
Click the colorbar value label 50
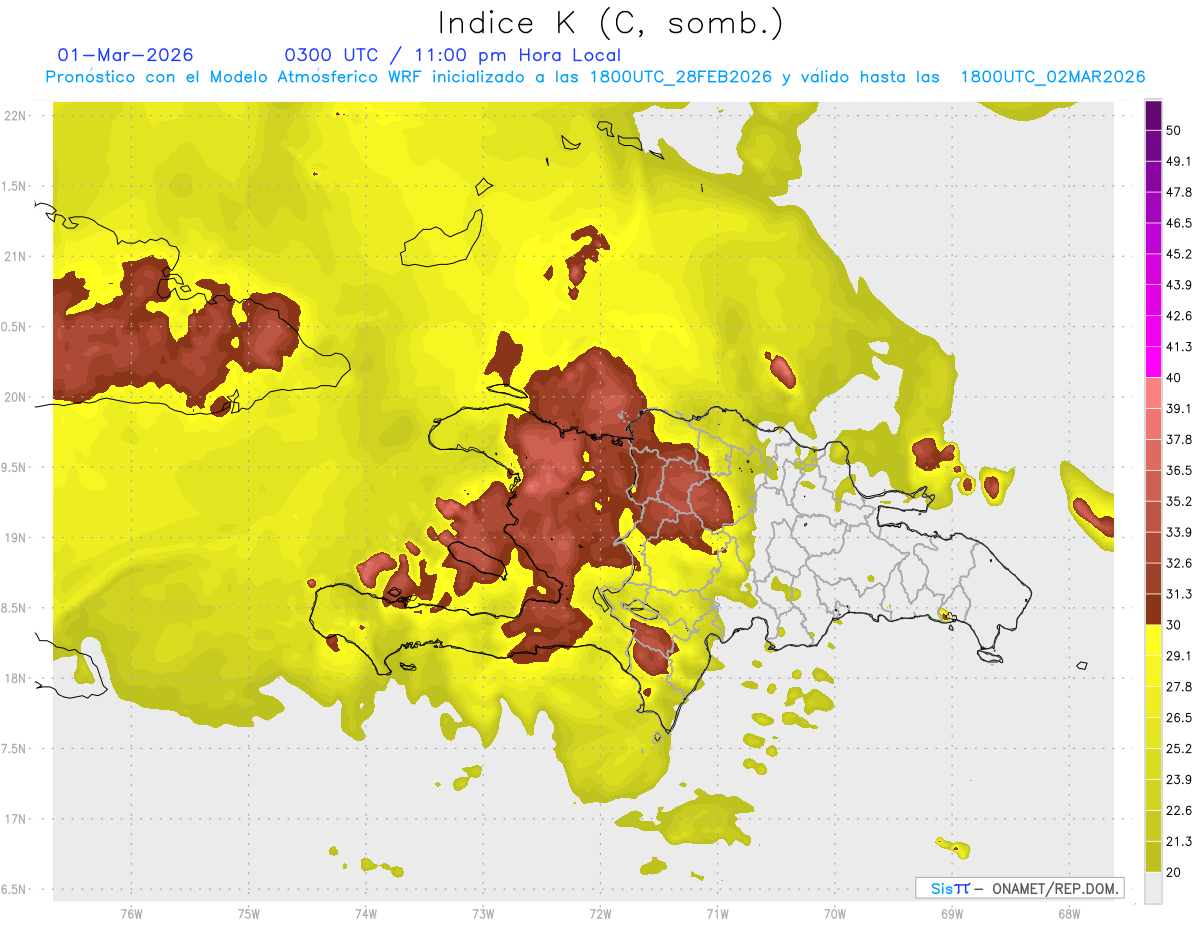[x=1174, y=131]
